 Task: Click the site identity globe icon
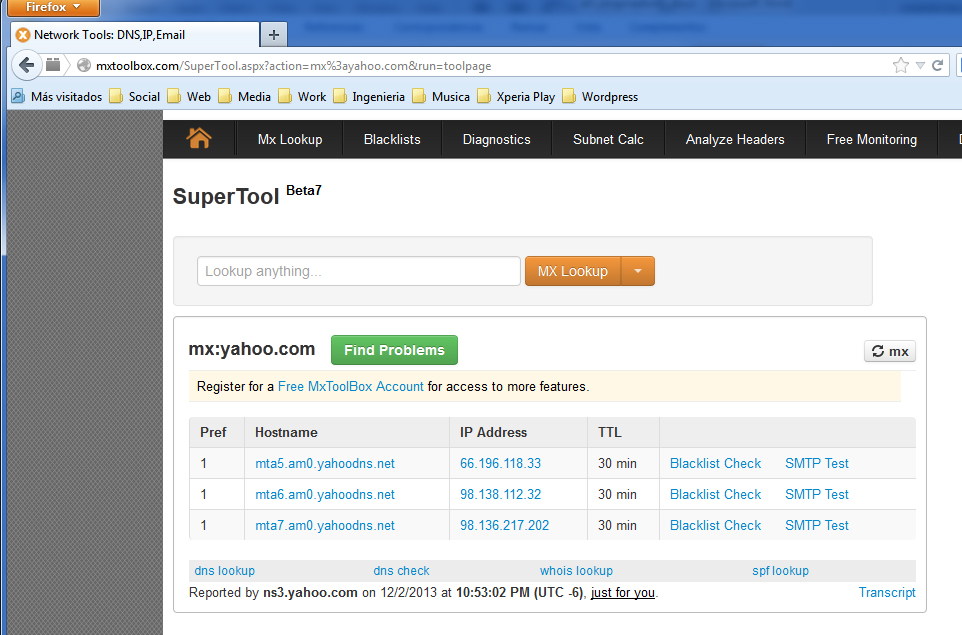click(x=84, y=66)
